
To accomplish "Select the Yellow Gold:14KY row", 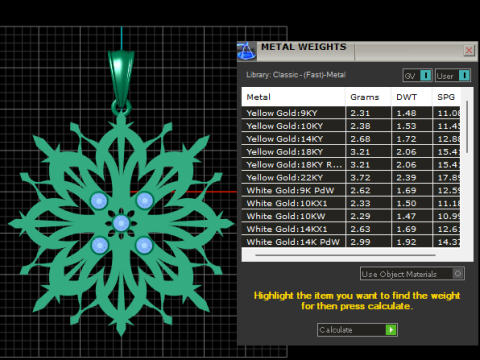I will pos(351,139).
